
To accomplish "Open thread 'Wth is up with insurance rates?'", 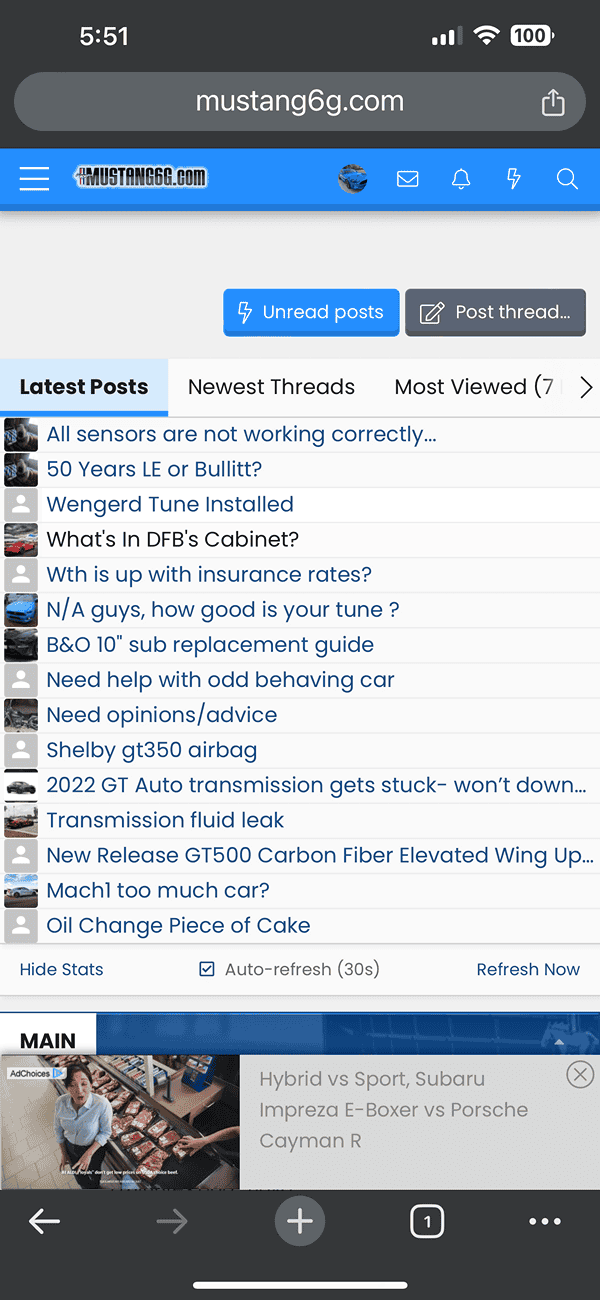I will click(x=209, y=575).
